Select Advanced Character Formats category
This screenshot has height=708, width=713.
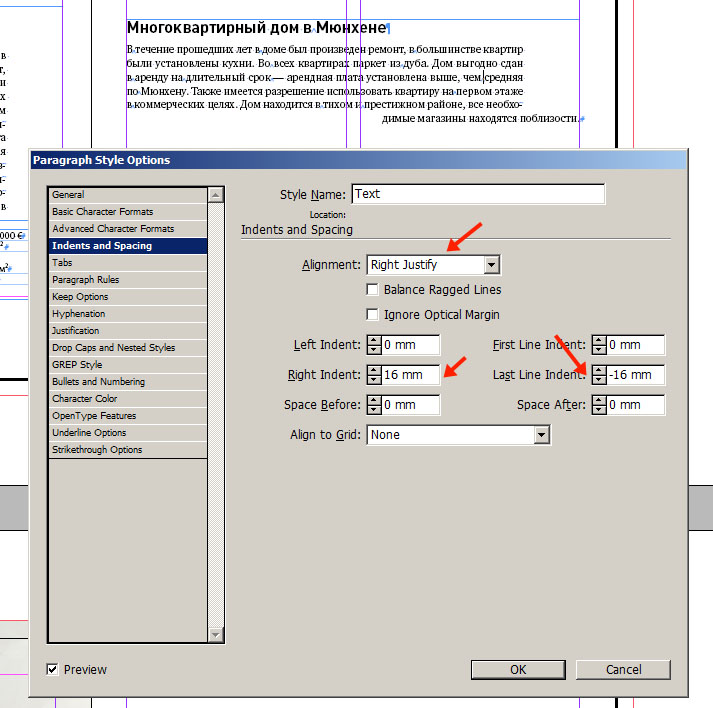coord(128,229)
